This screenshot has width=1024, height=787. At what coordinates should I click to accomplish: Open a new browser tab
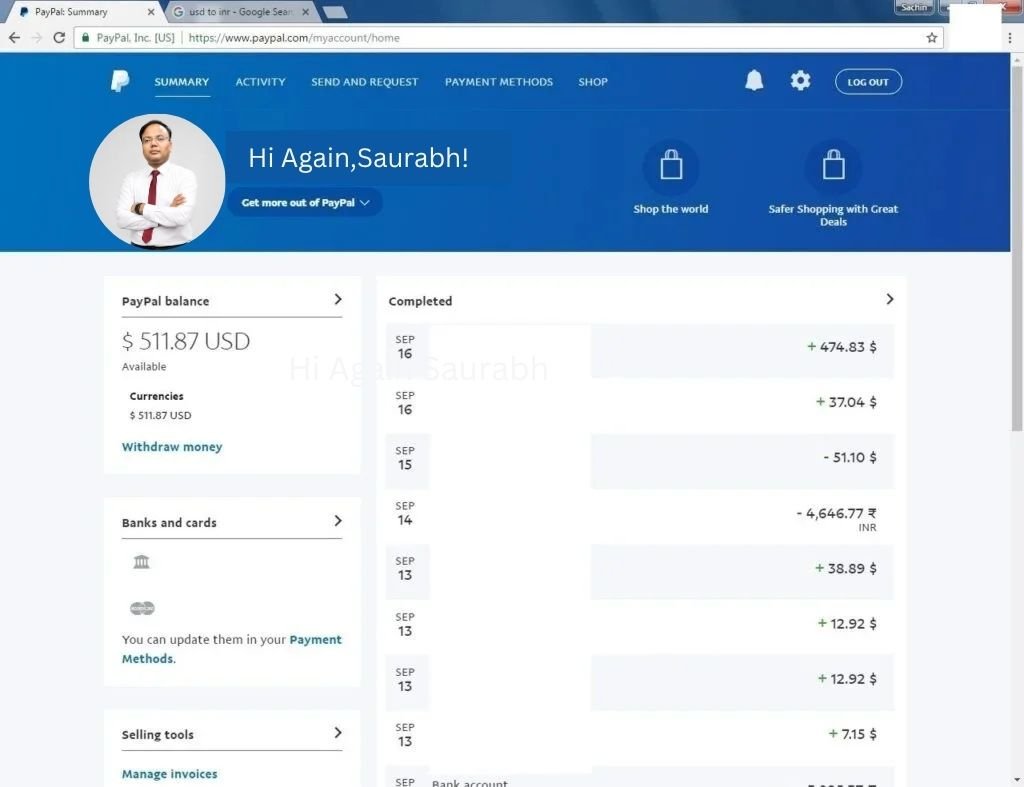[334, 12]
